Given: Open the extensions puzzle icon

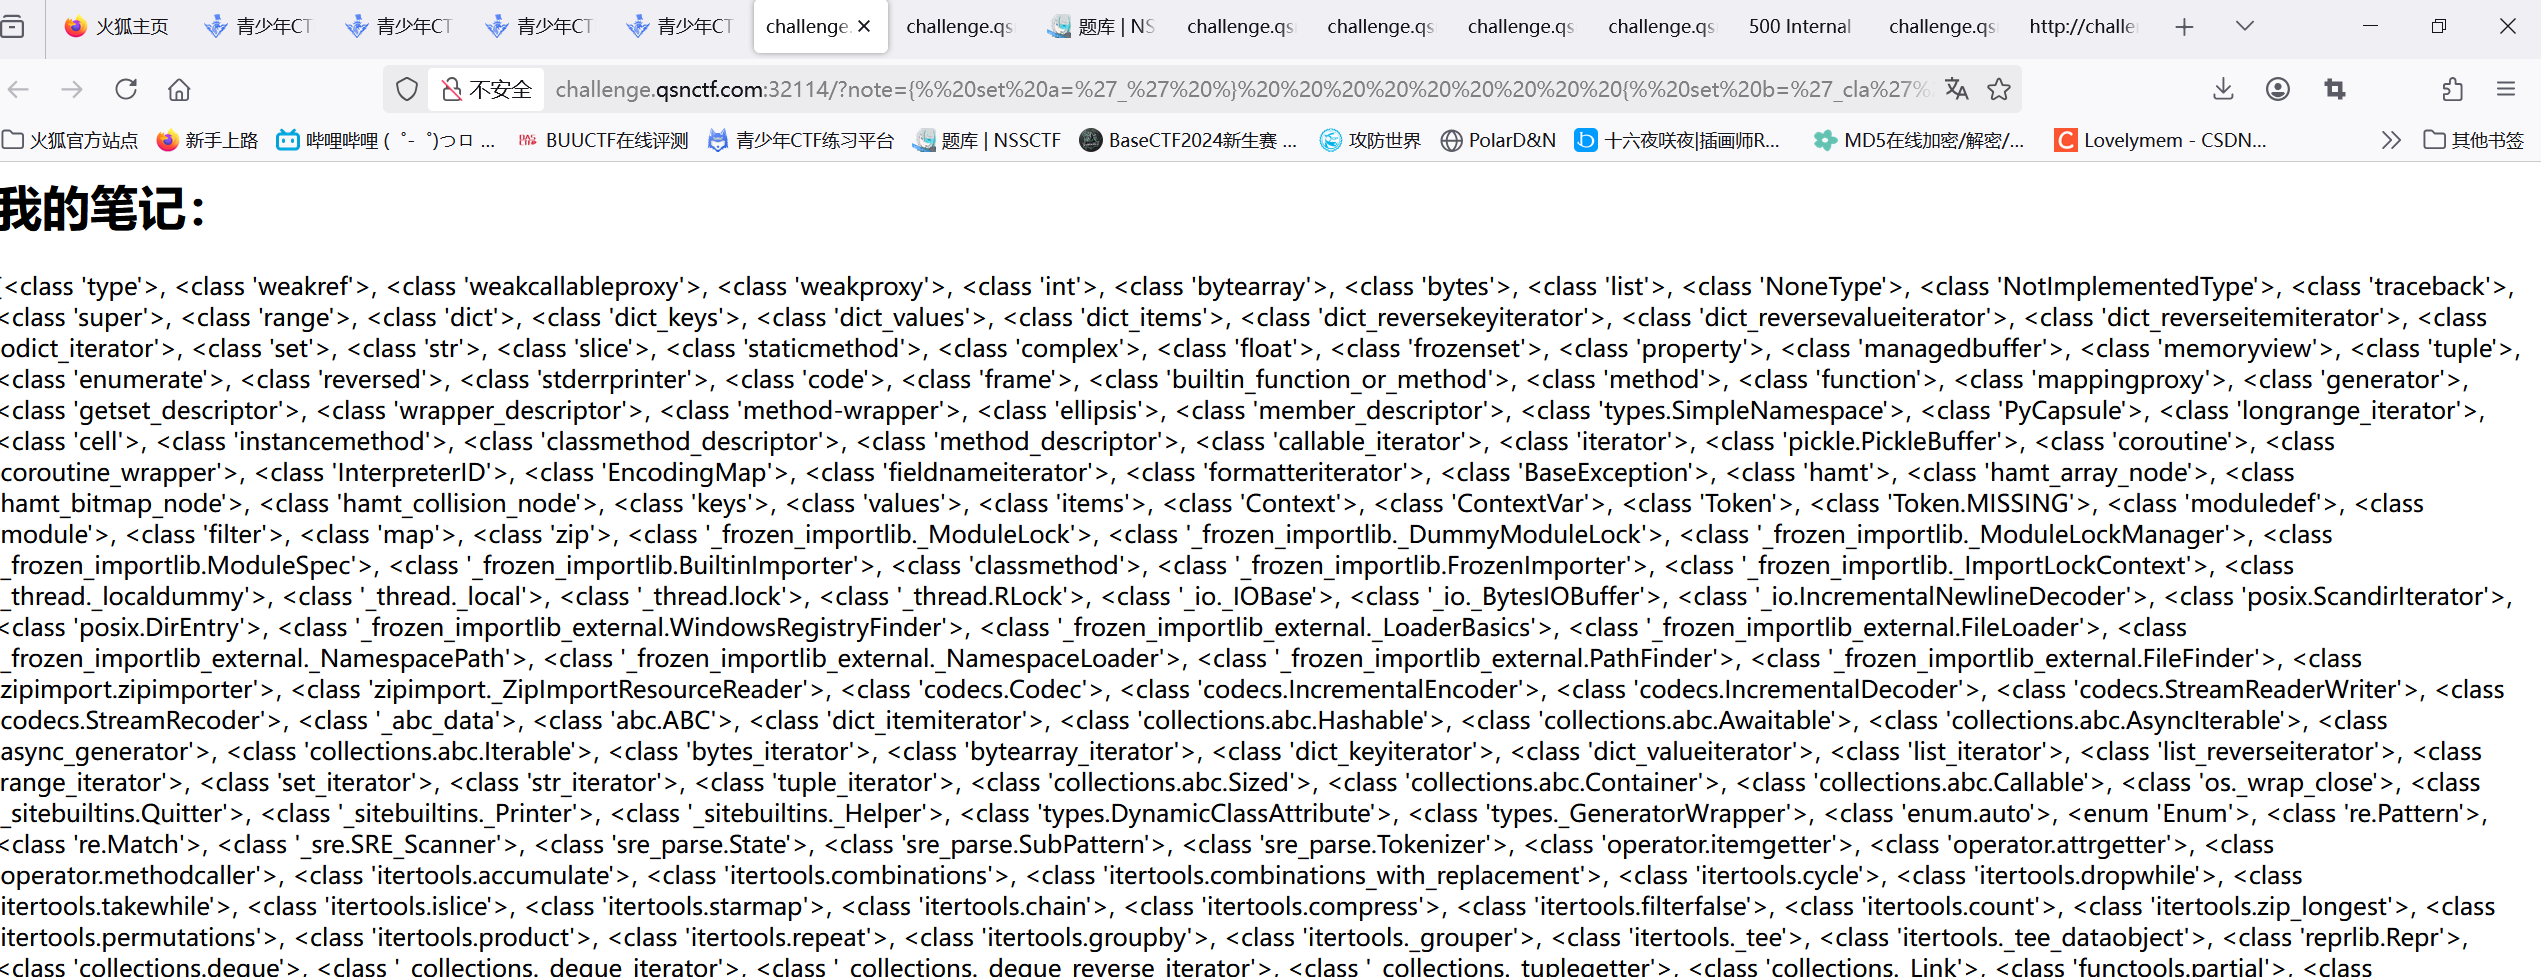Looking at the screenshot, I should tap(2452, 90).
